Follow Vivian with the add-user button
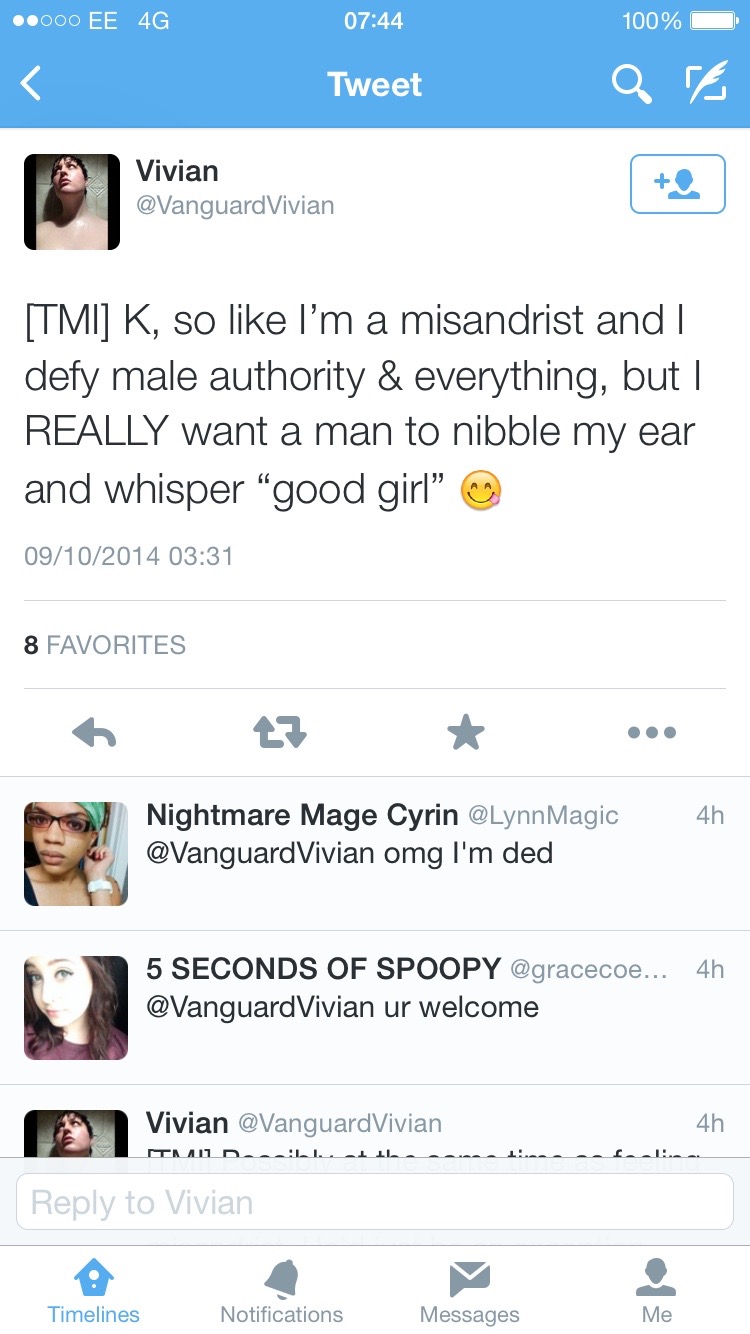 coord(677,184)
